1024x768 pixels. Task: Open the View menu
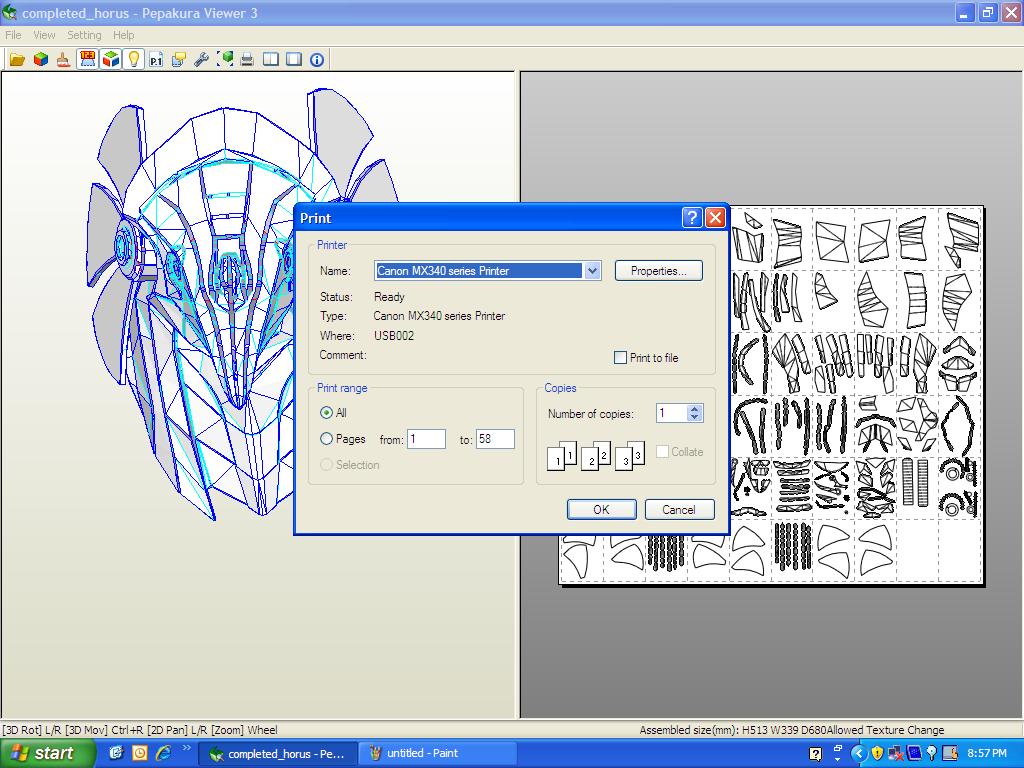point(44,35)
